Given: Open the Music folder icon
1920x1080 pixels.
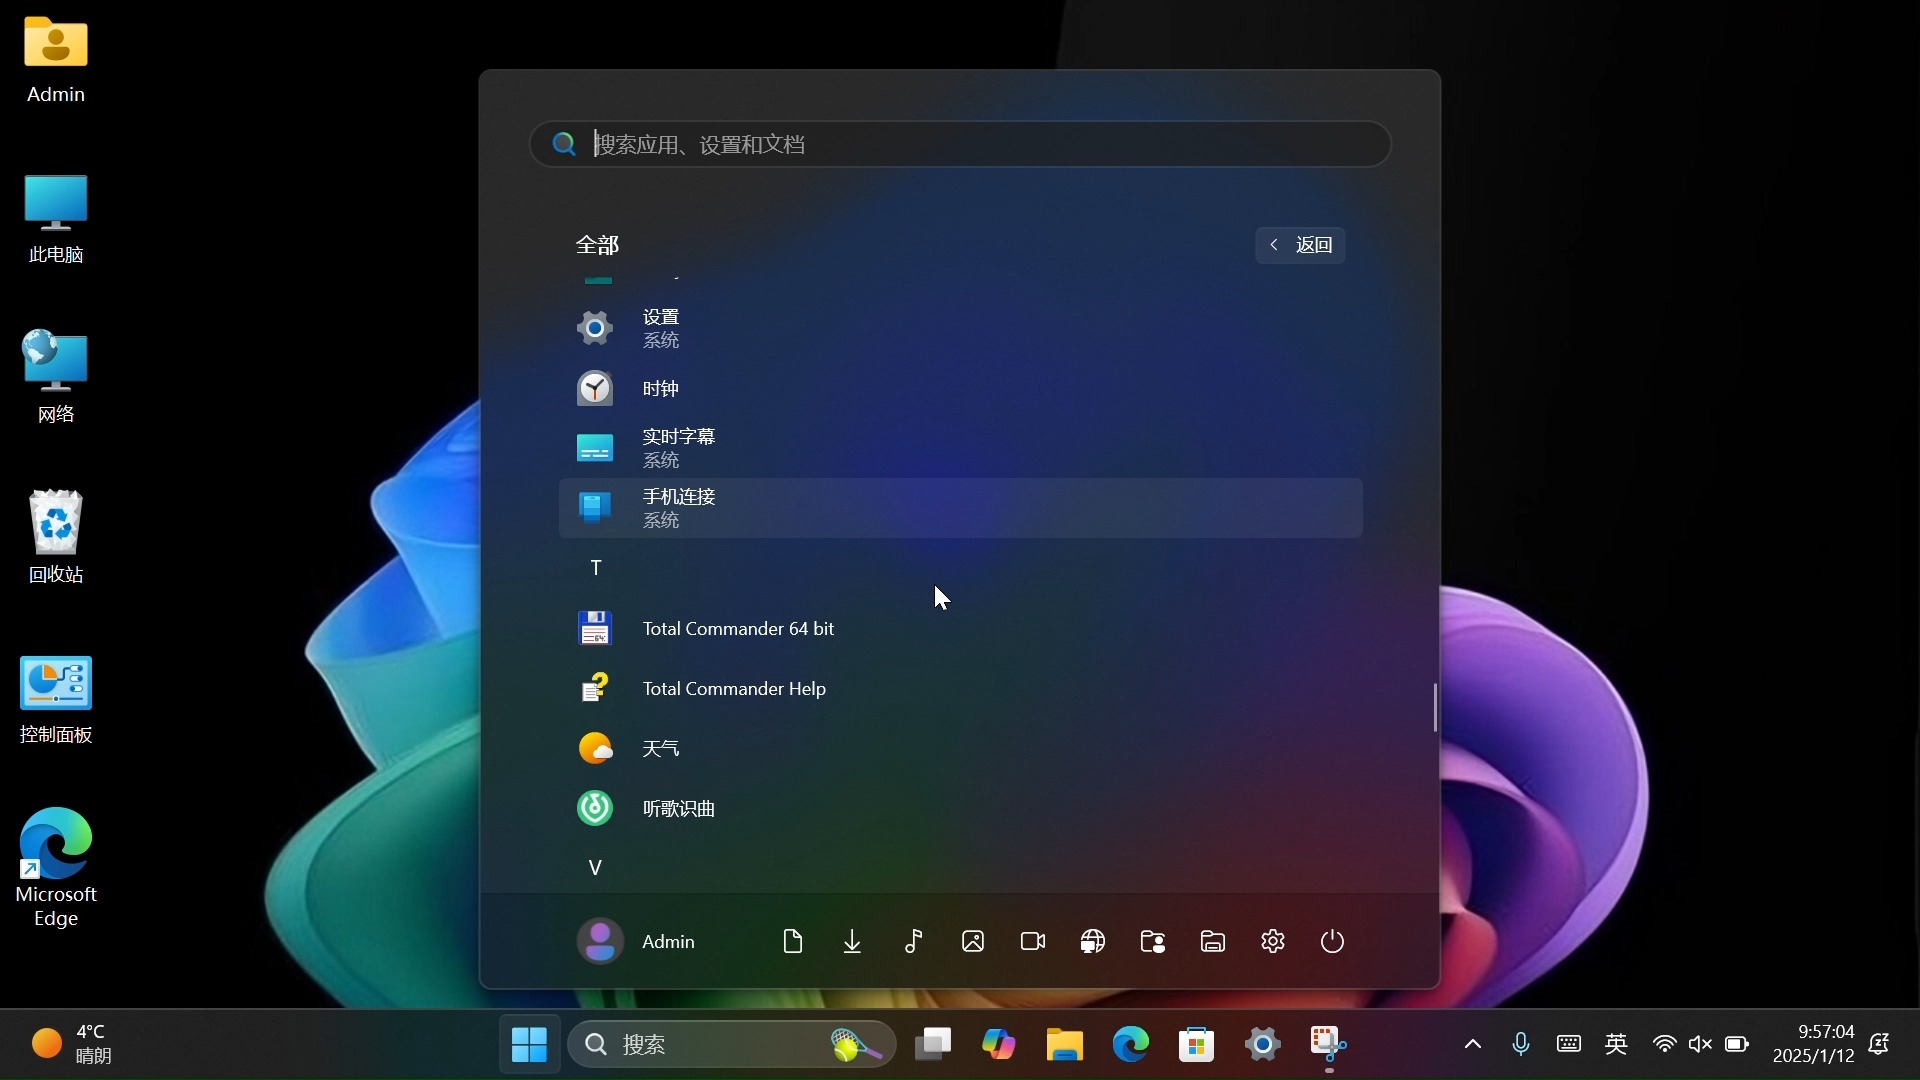Looking at the screenshot, I should [912, 941].
